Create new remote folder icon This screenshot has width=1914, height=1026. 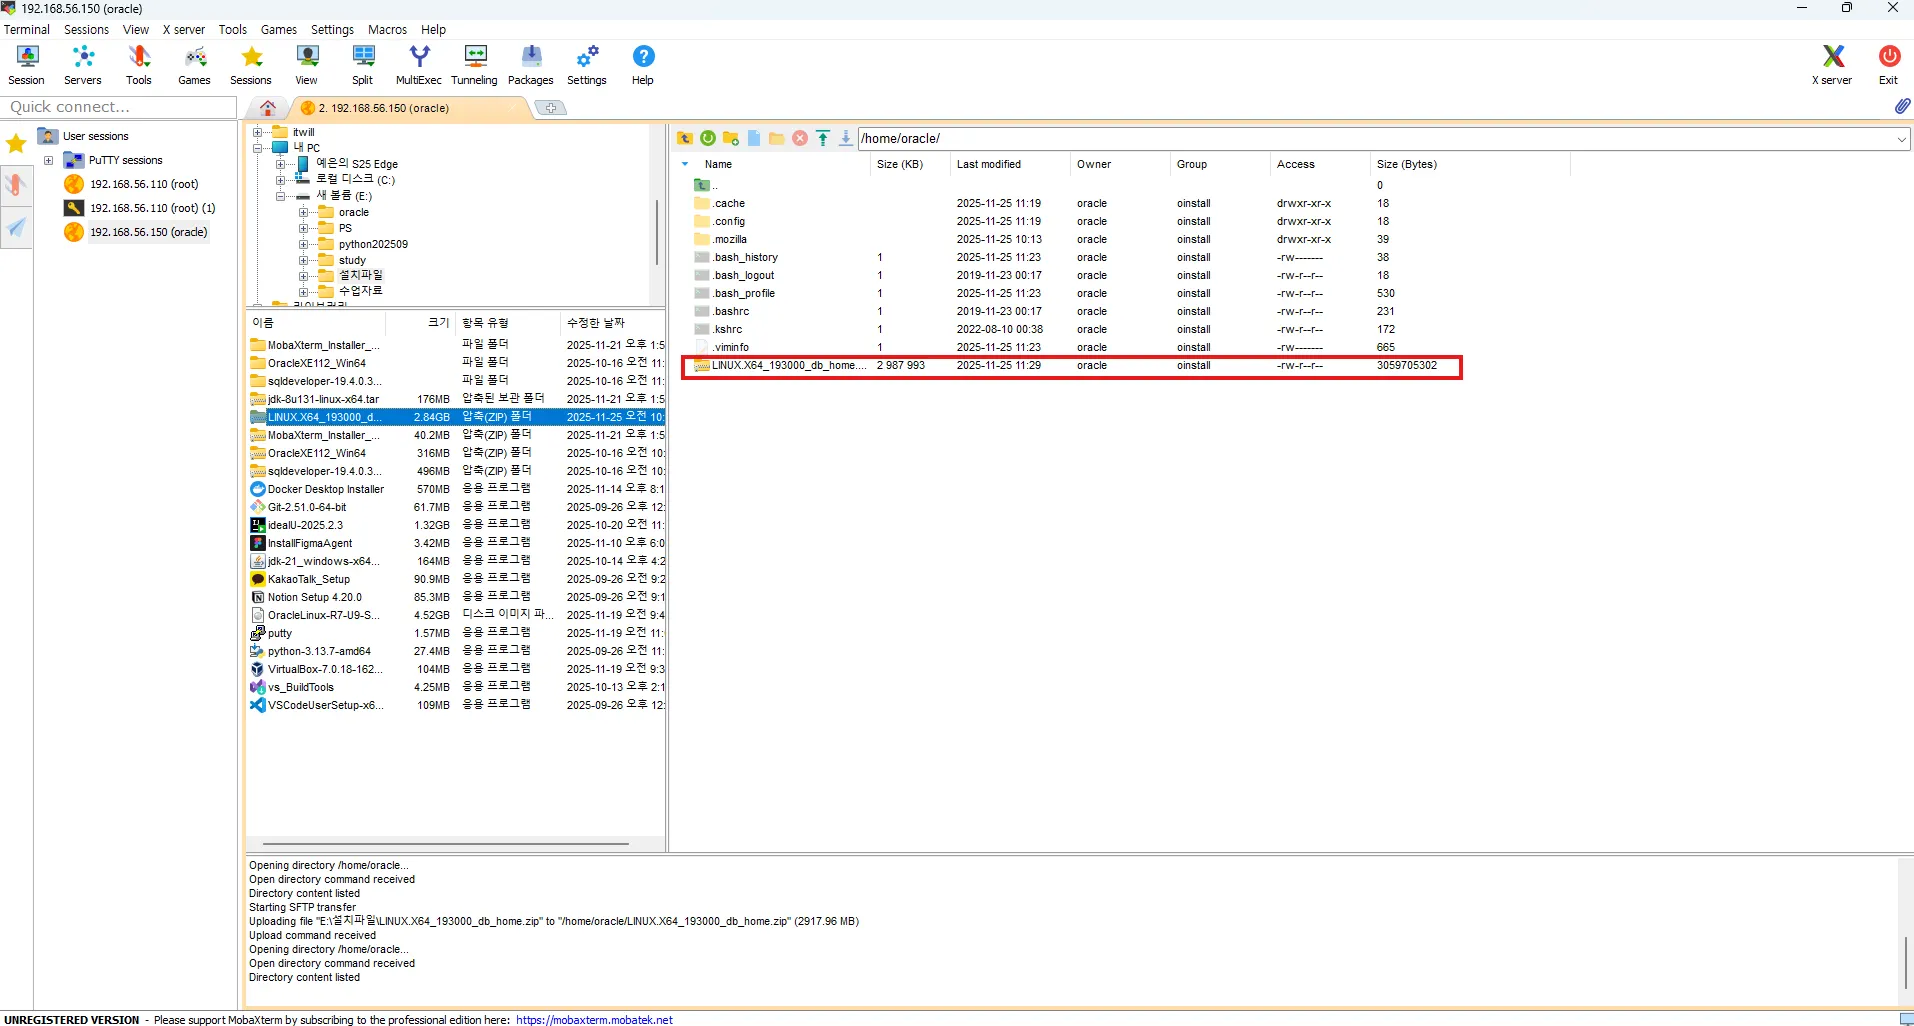click(x=731, y=138)
